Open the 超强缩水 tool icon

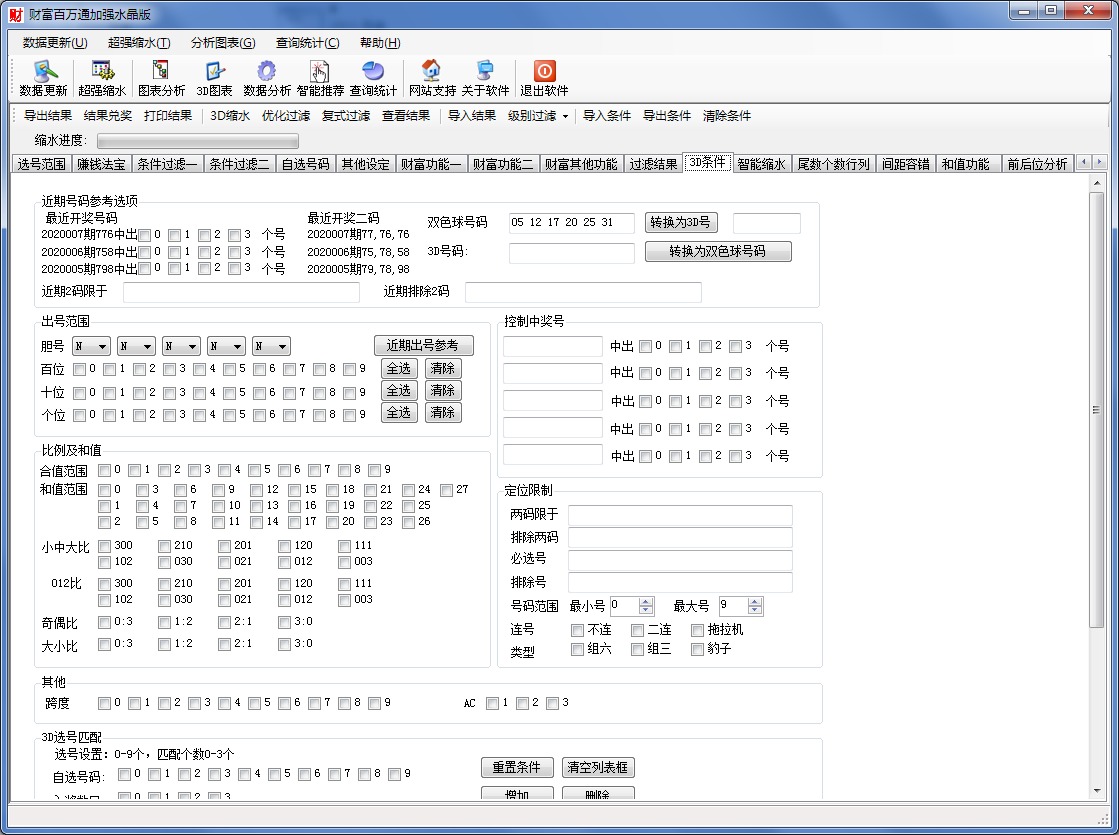[x=102, y=72]
